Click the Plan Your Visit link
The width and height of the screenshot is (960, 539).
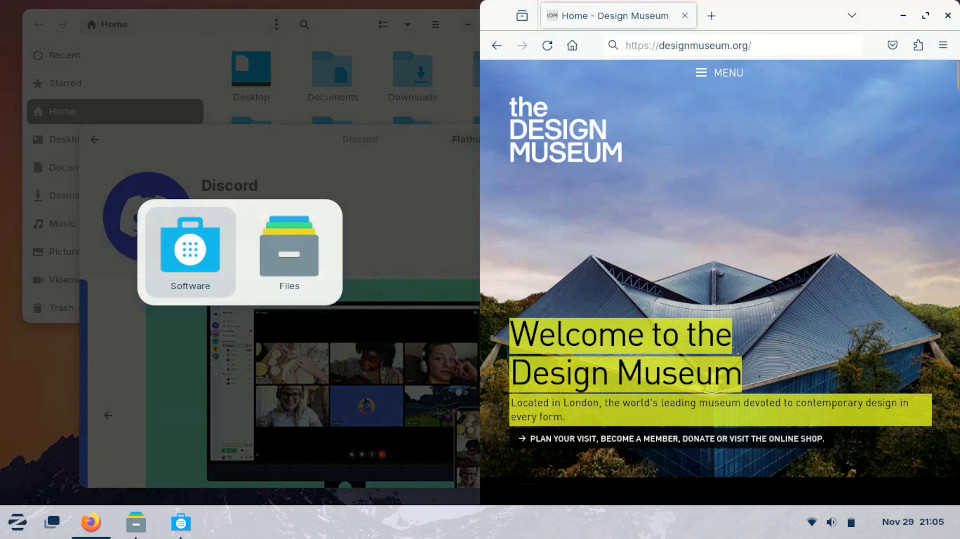point(670,438)
